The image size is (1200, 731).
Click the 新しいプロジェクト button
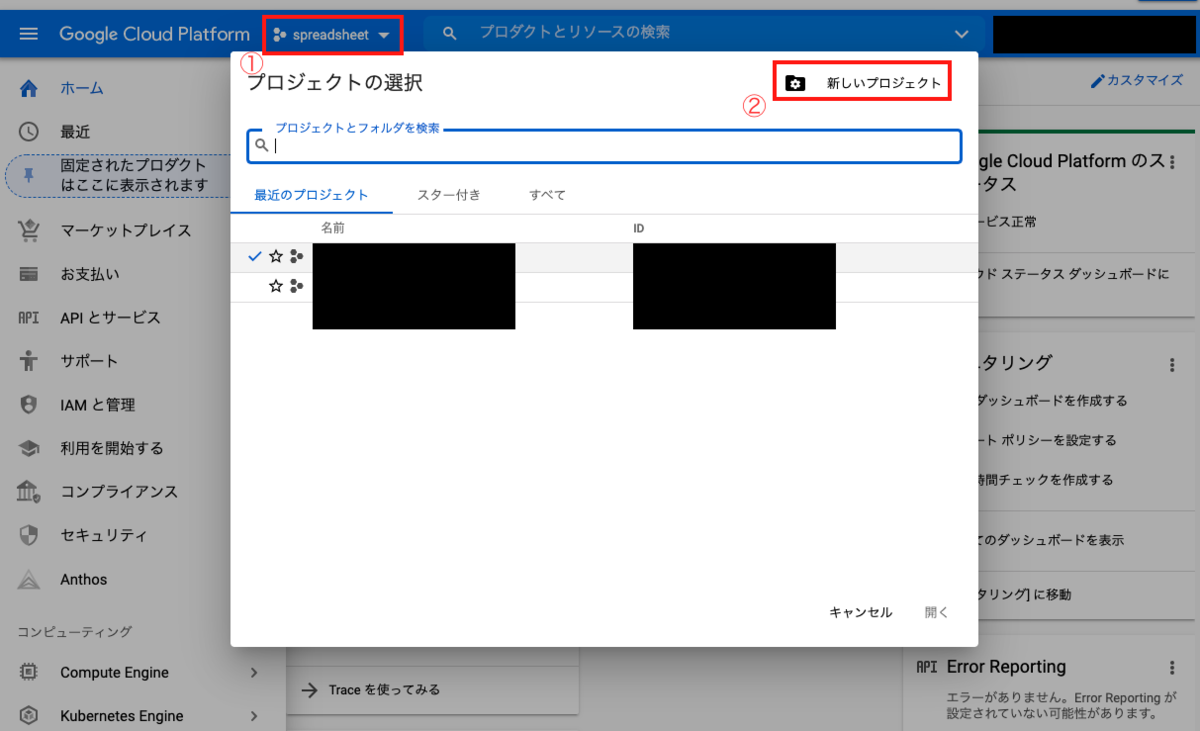coord(862,83)
